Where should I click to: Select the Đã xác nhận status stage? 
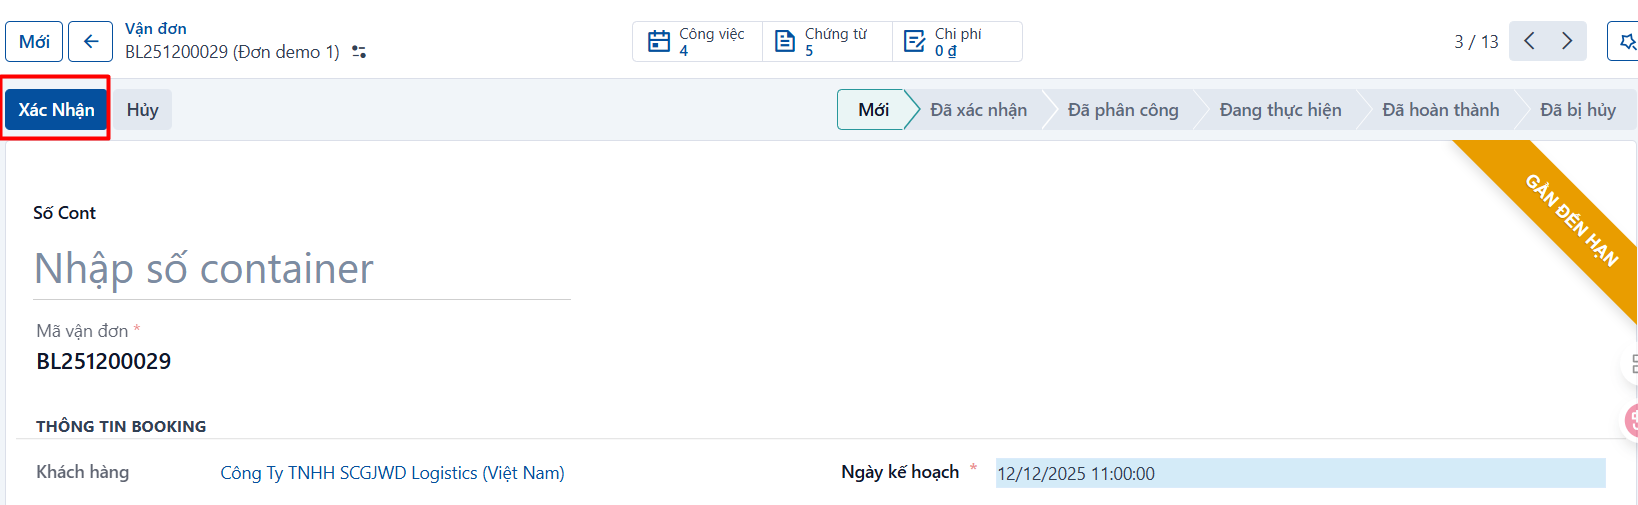tap(978, 110)
